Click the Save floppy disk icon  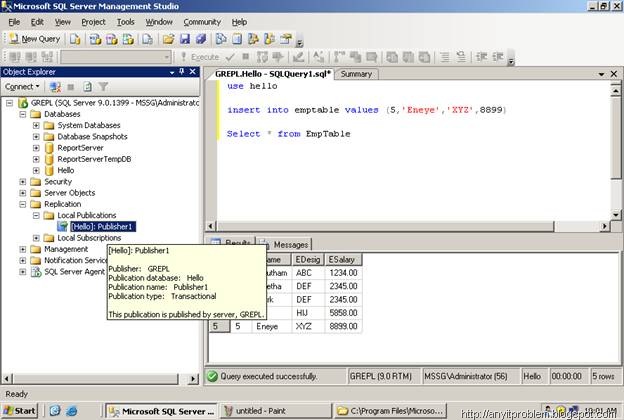185,39
